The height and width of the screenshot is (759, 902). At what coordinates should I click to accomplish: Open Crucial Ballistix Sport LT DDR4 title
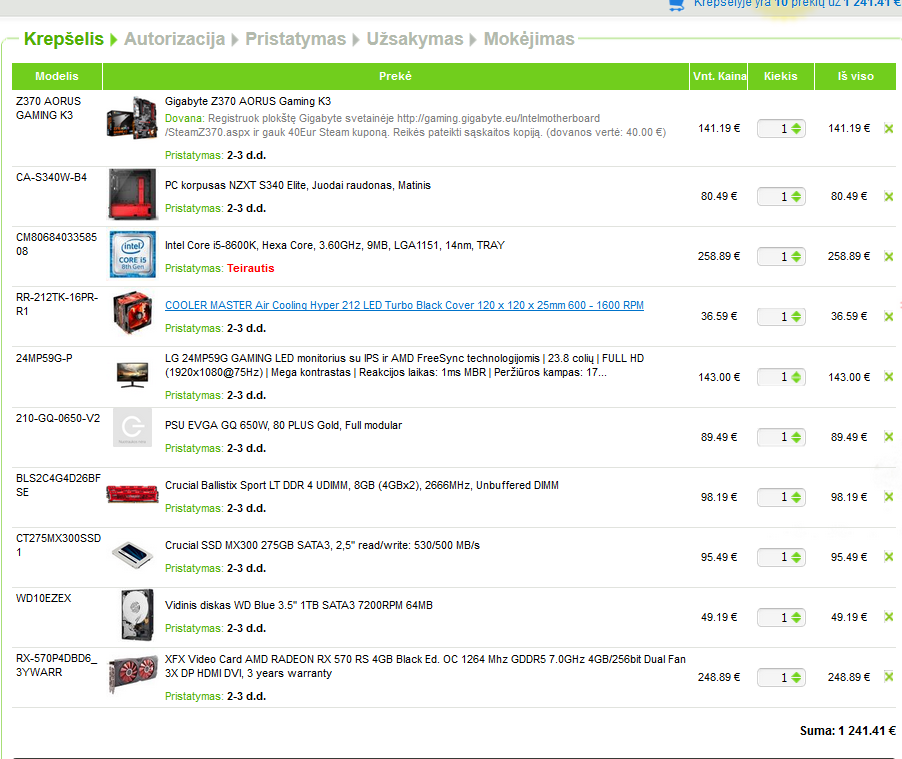tap(362, 485)
